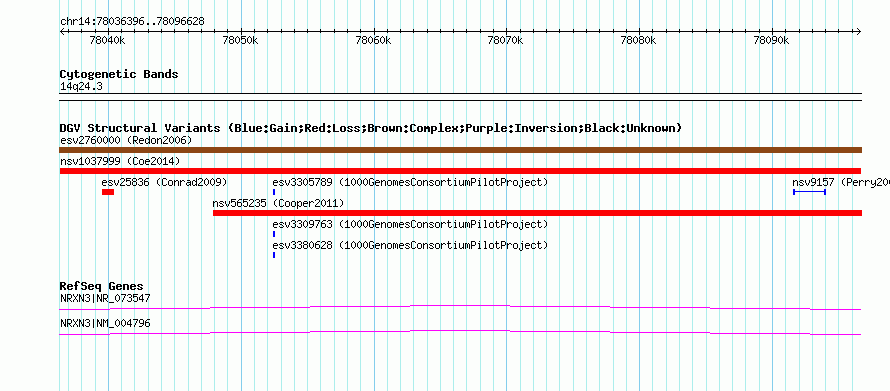Viewport: 890px width, 391px height.
Task: Select the red nsv1037999 loss variant bar
Action: tap(460, 171)
